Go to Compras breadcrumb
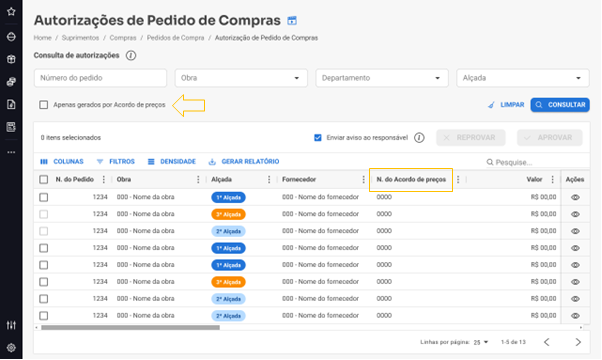 click(x=123, y=38)
